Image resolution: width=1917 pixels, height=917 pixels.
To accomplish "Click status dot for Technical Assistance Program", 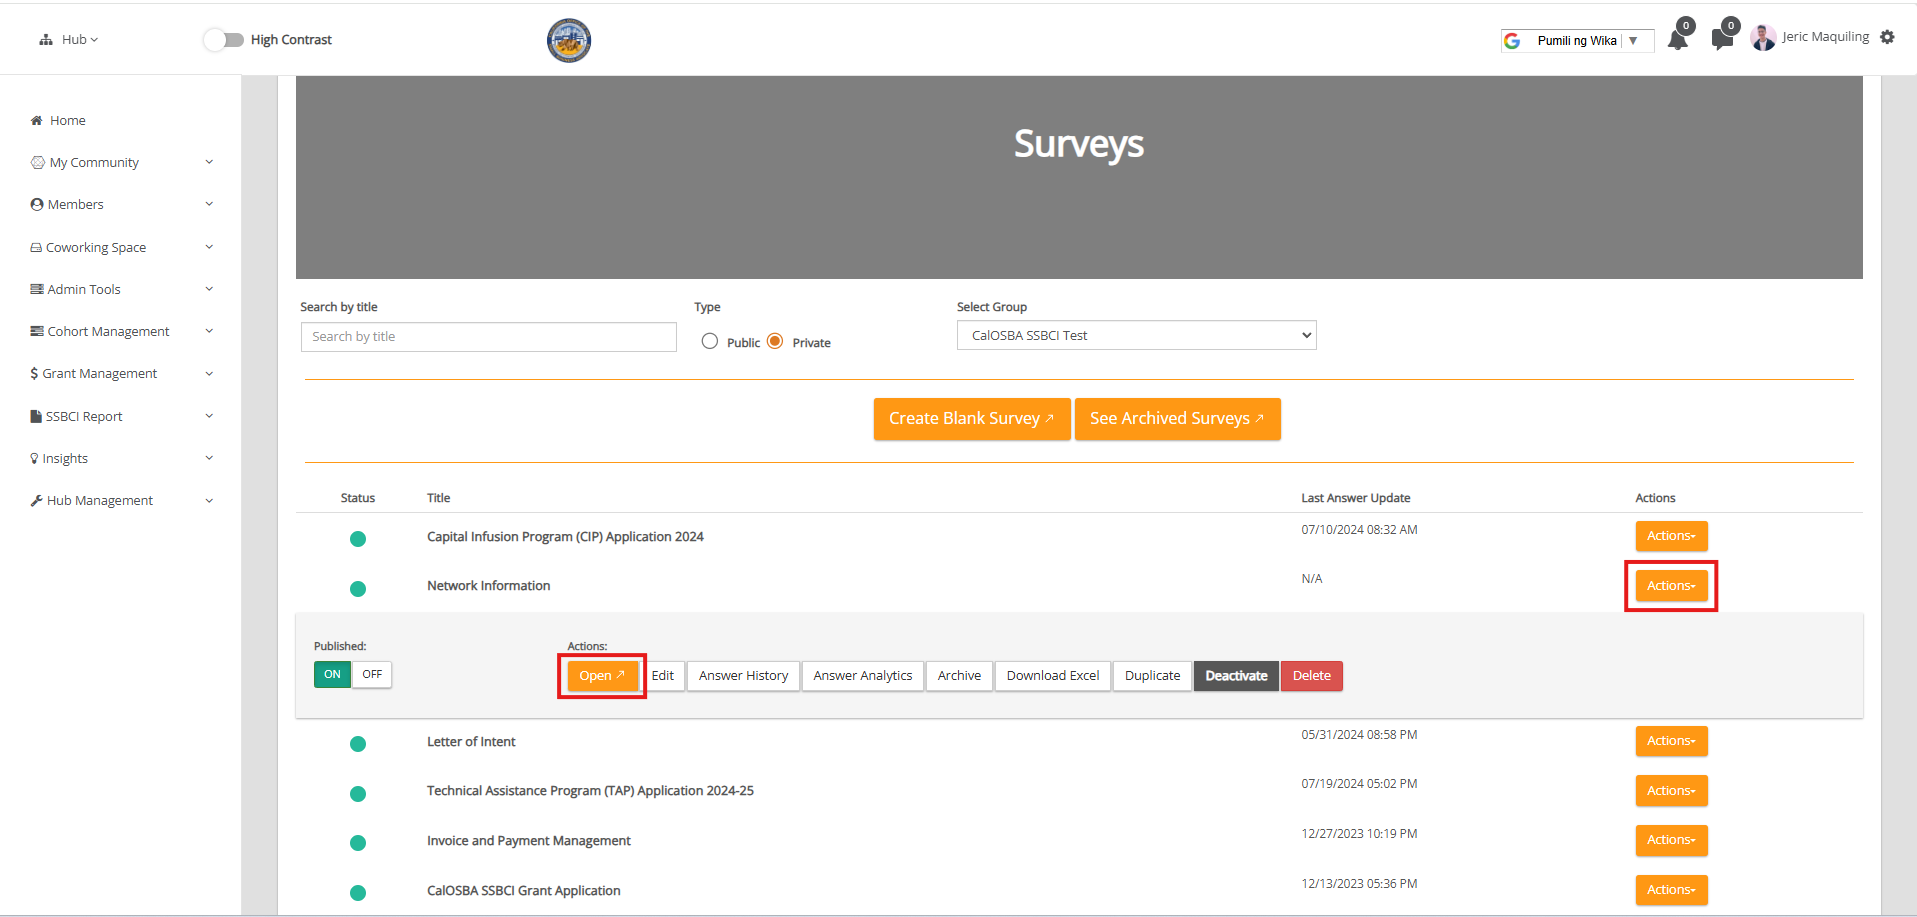I will click(x=358, y=794).
